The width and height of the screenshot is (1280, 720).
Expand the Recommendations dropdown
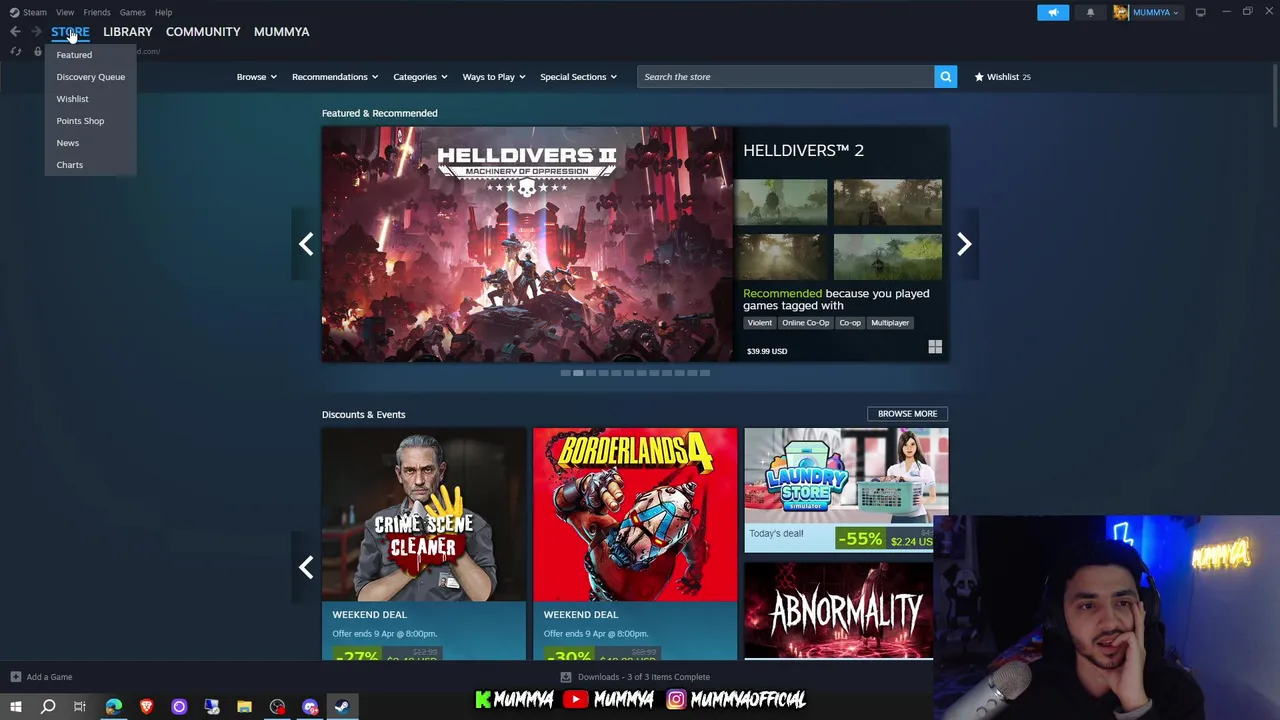coord(335,77)
